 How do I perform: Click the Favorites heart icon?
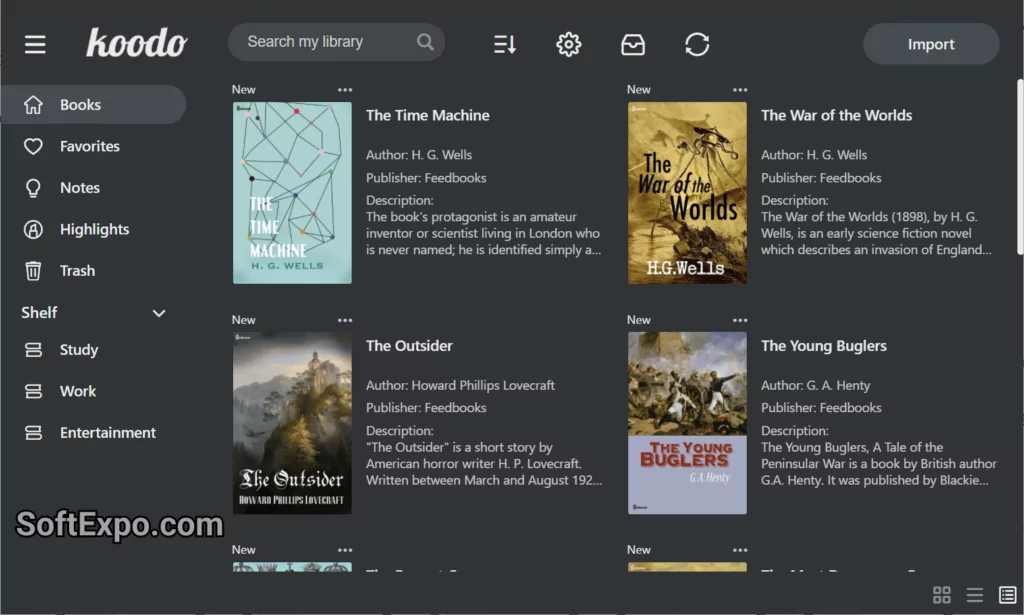click(x=34, y=146)
